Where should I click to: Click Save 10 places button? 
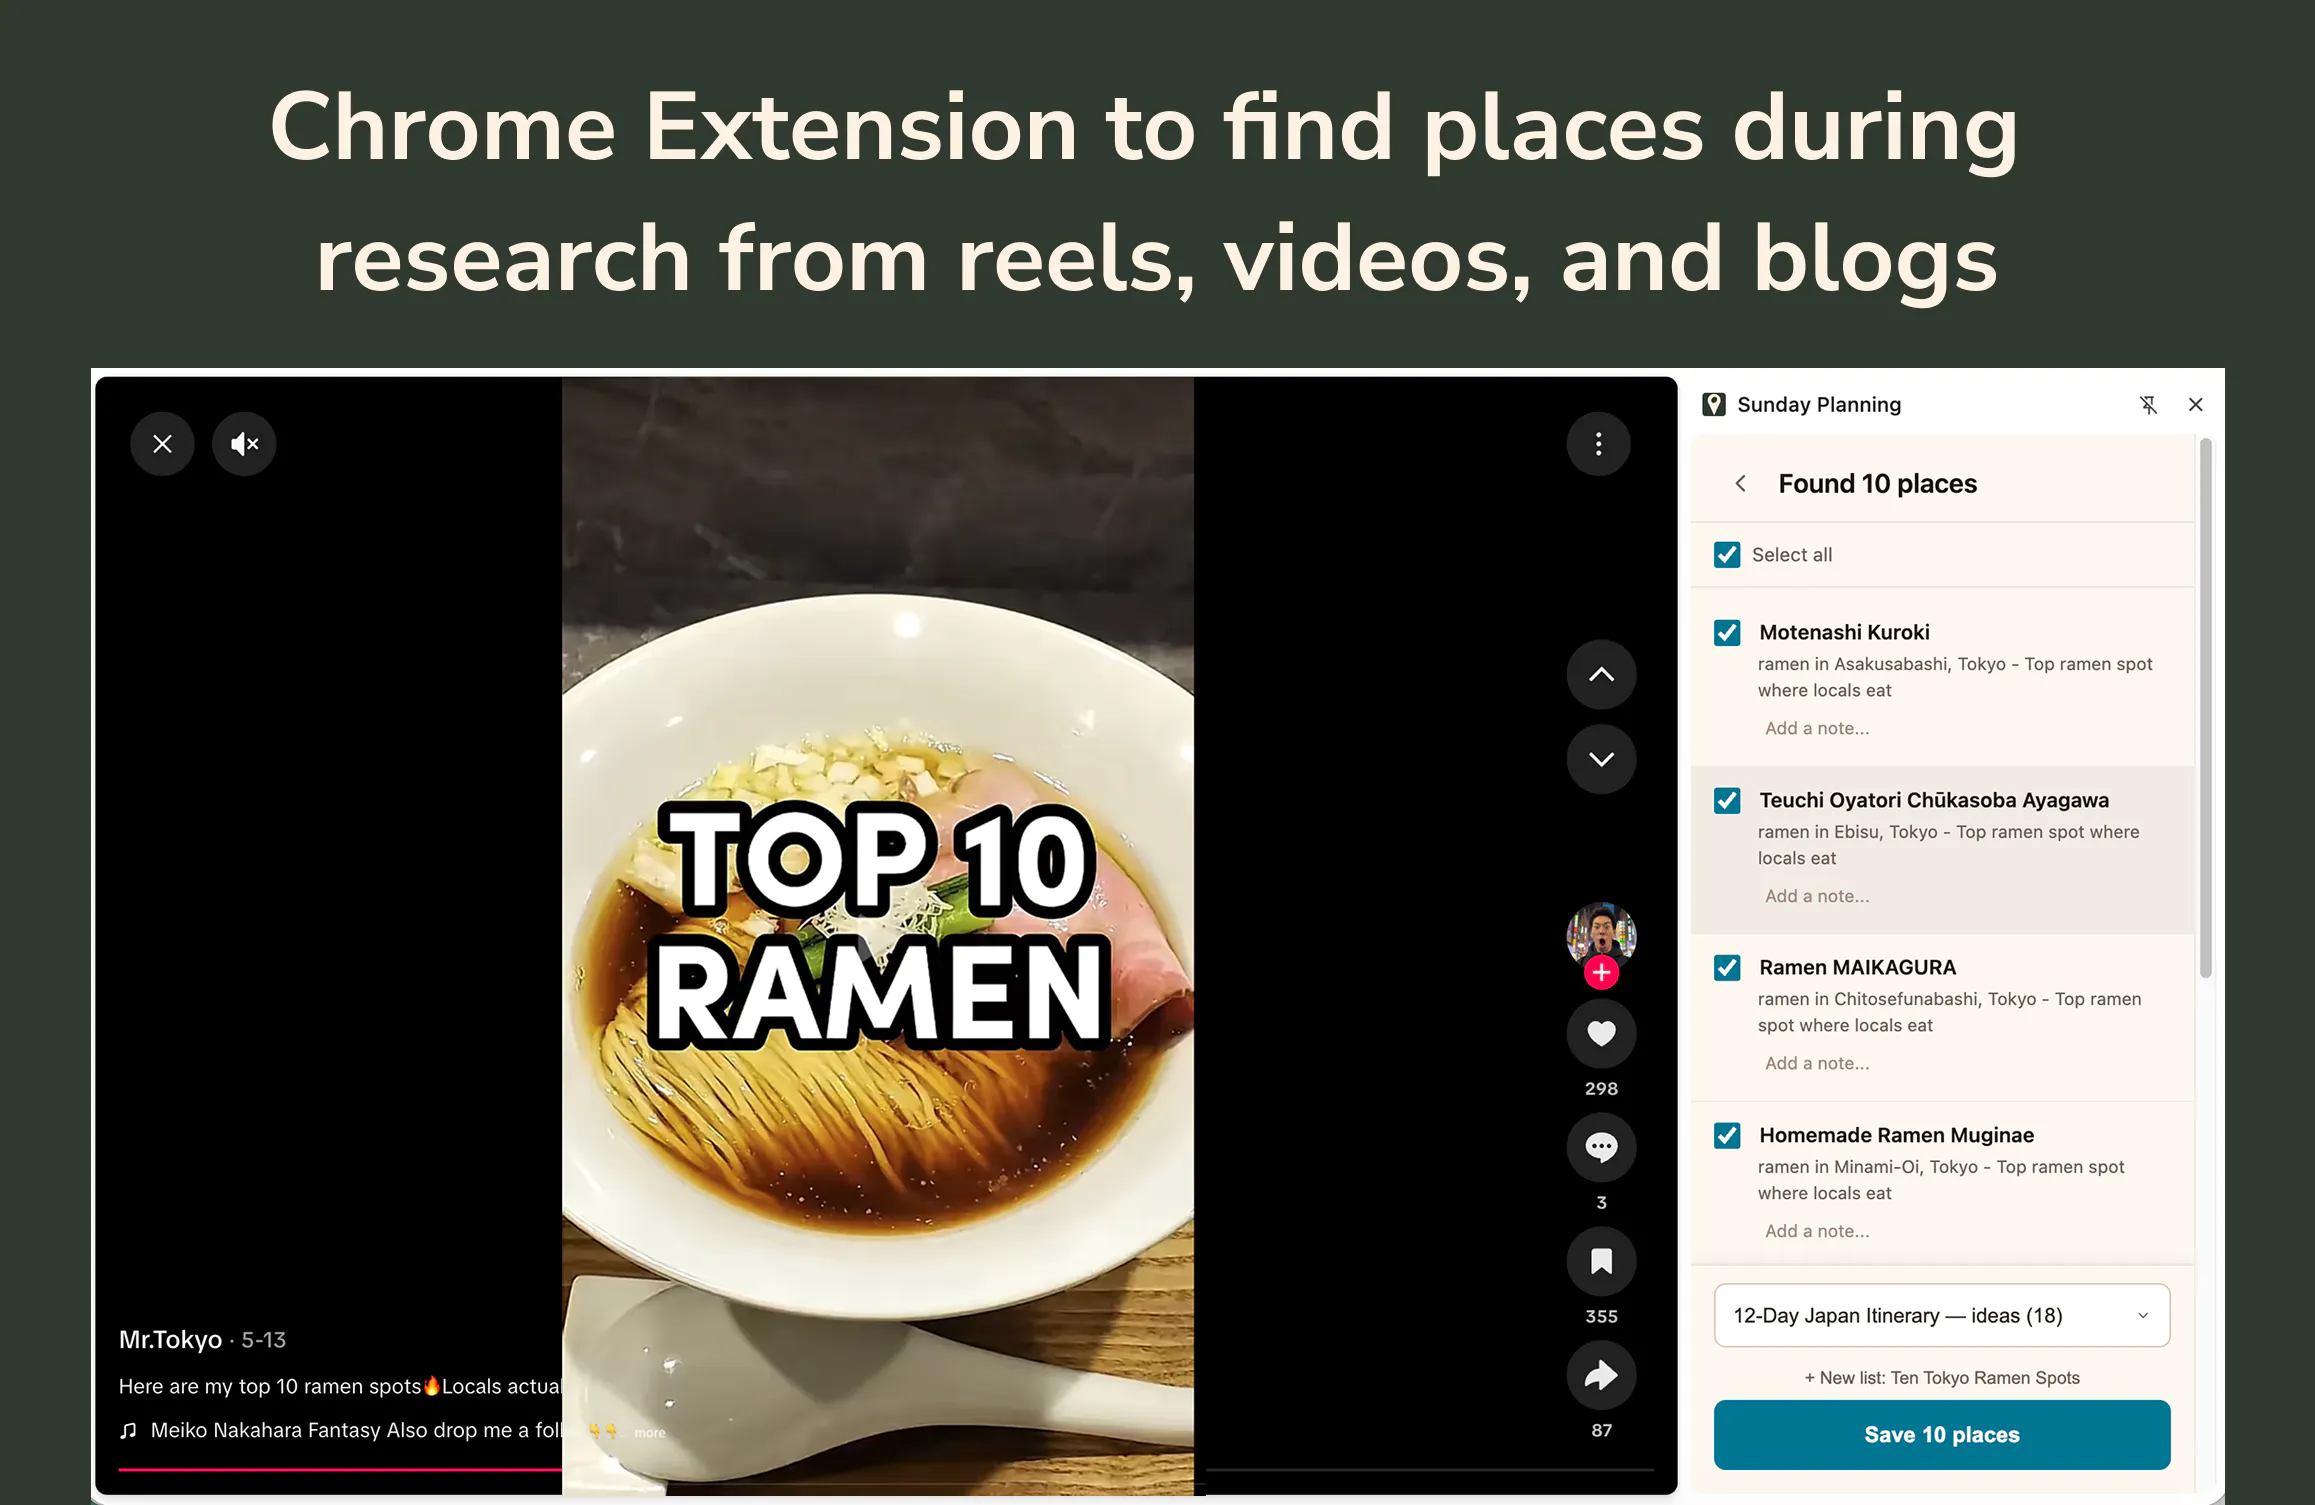(x=1942, y=1435)
